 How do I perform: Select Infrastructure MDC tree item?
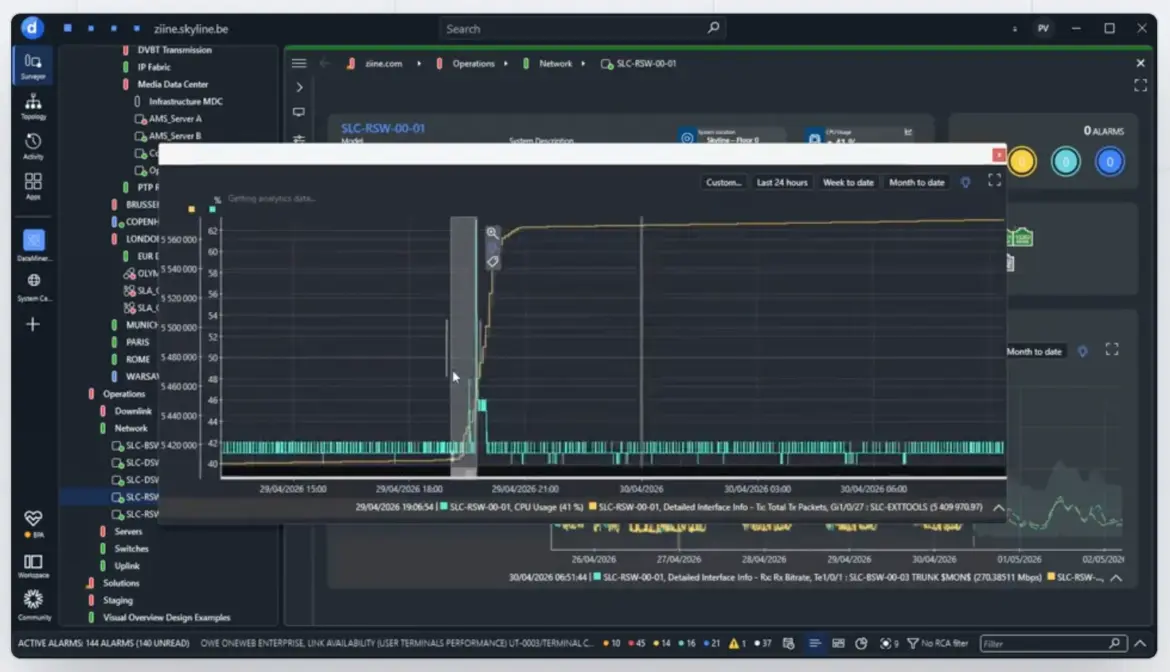tap(185, 101)
